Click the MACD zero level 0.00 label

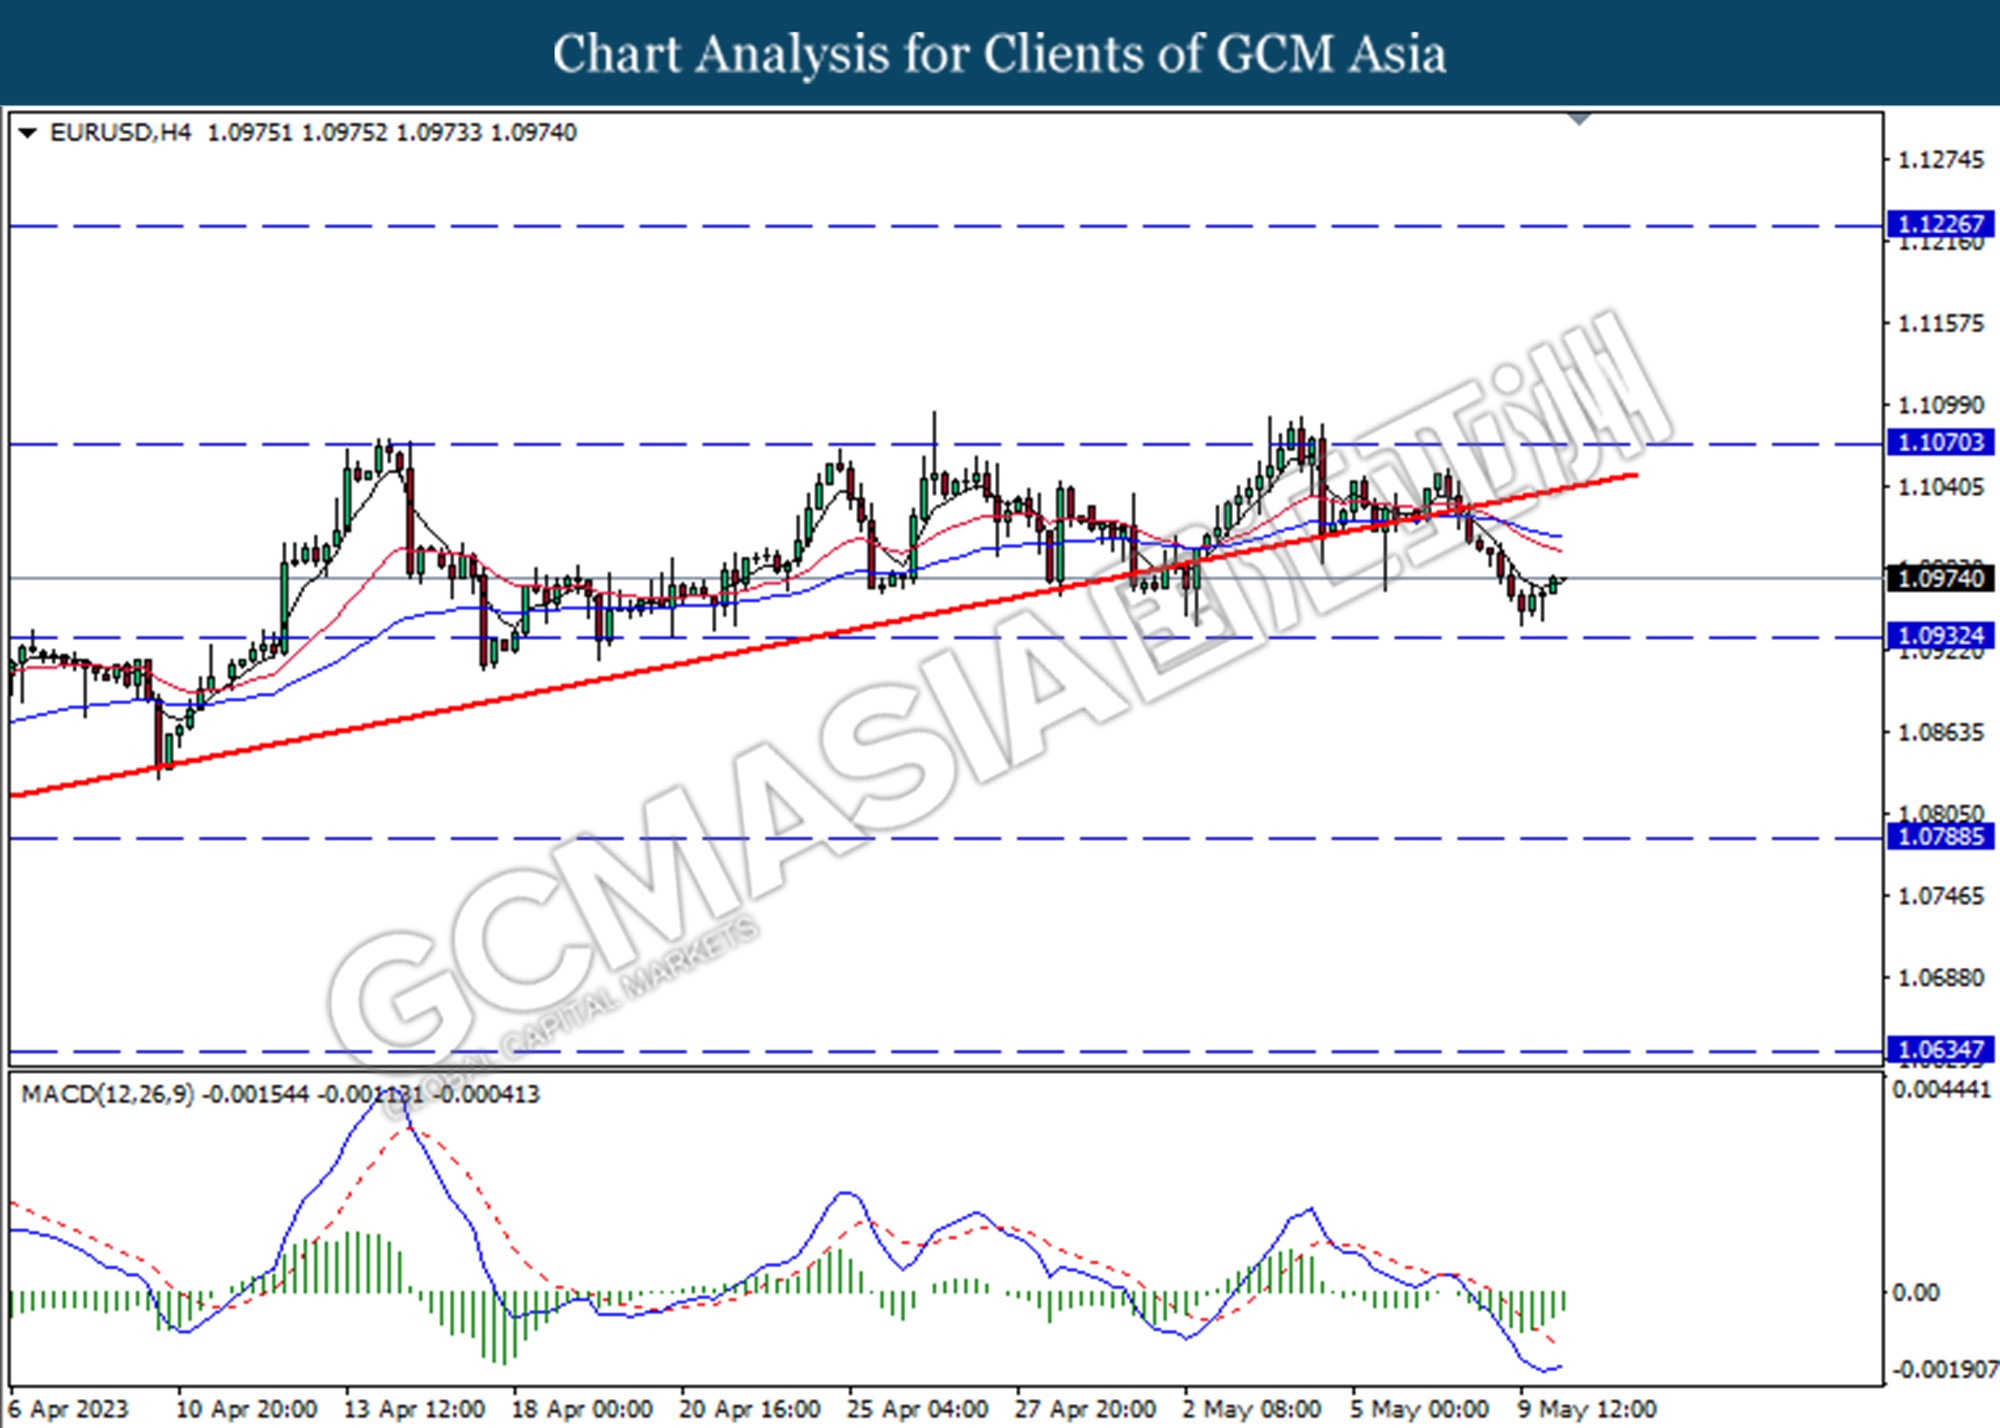(x=1916, y=1293)
